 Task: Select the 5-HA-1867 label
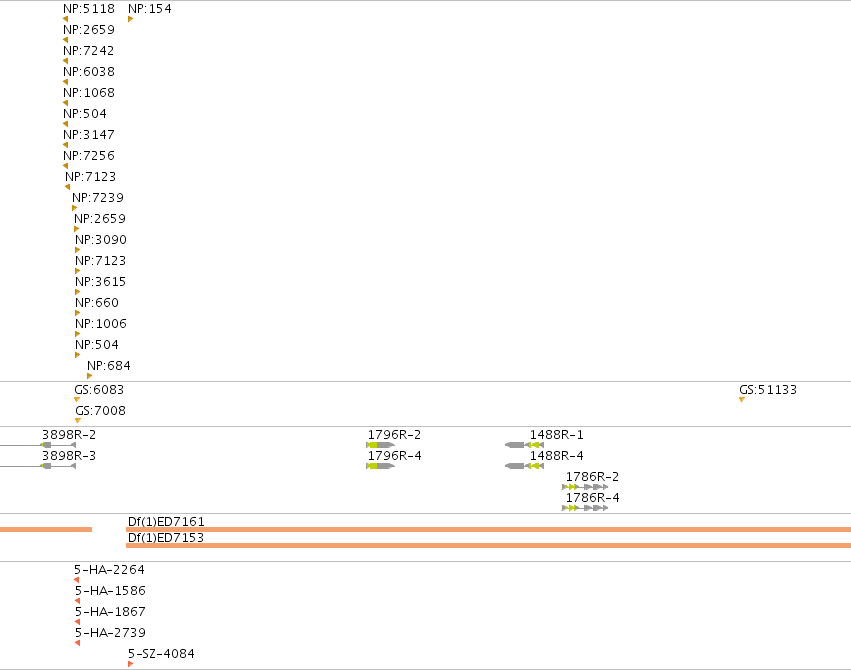(110, 611)
